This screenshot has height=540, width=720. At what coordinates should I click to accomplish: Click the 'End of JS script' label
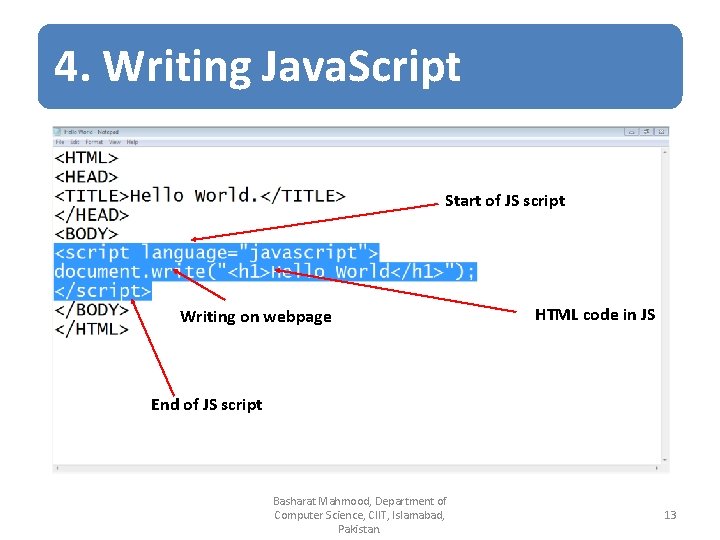pyautogui.click(x=207, y=405)
